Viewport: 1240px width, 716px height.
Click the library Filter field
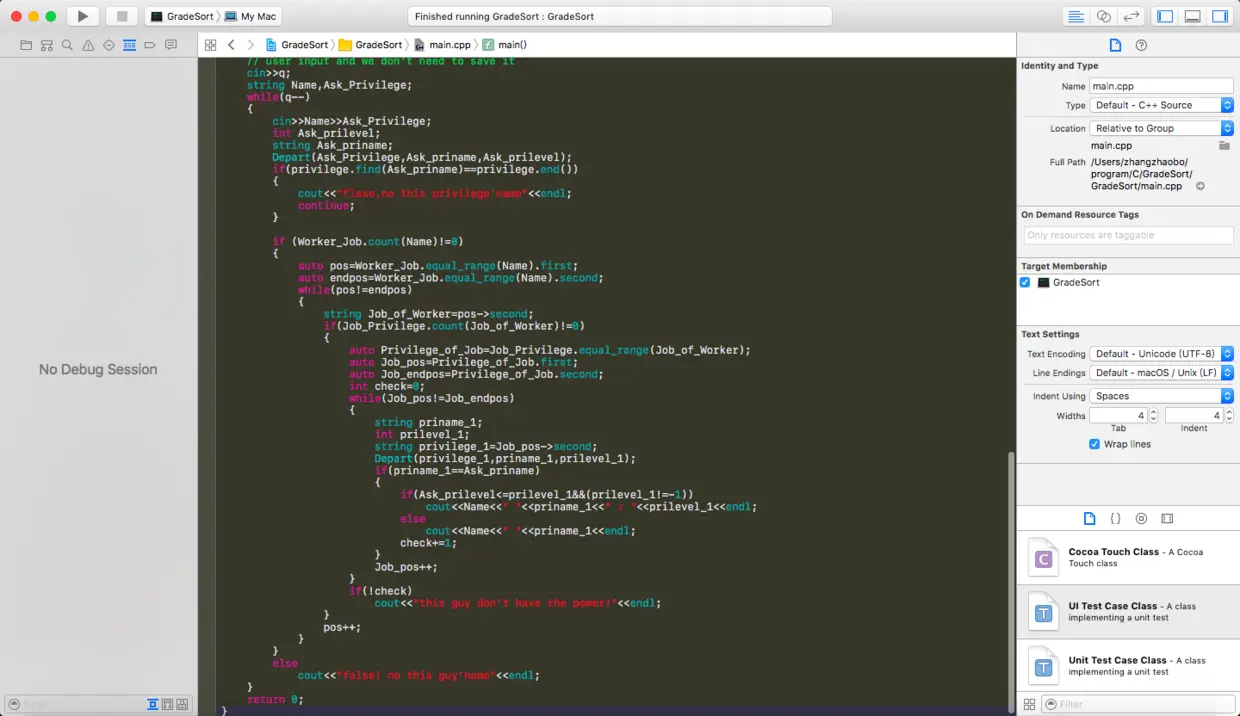pyautogui.click(x=1137, y=704)
